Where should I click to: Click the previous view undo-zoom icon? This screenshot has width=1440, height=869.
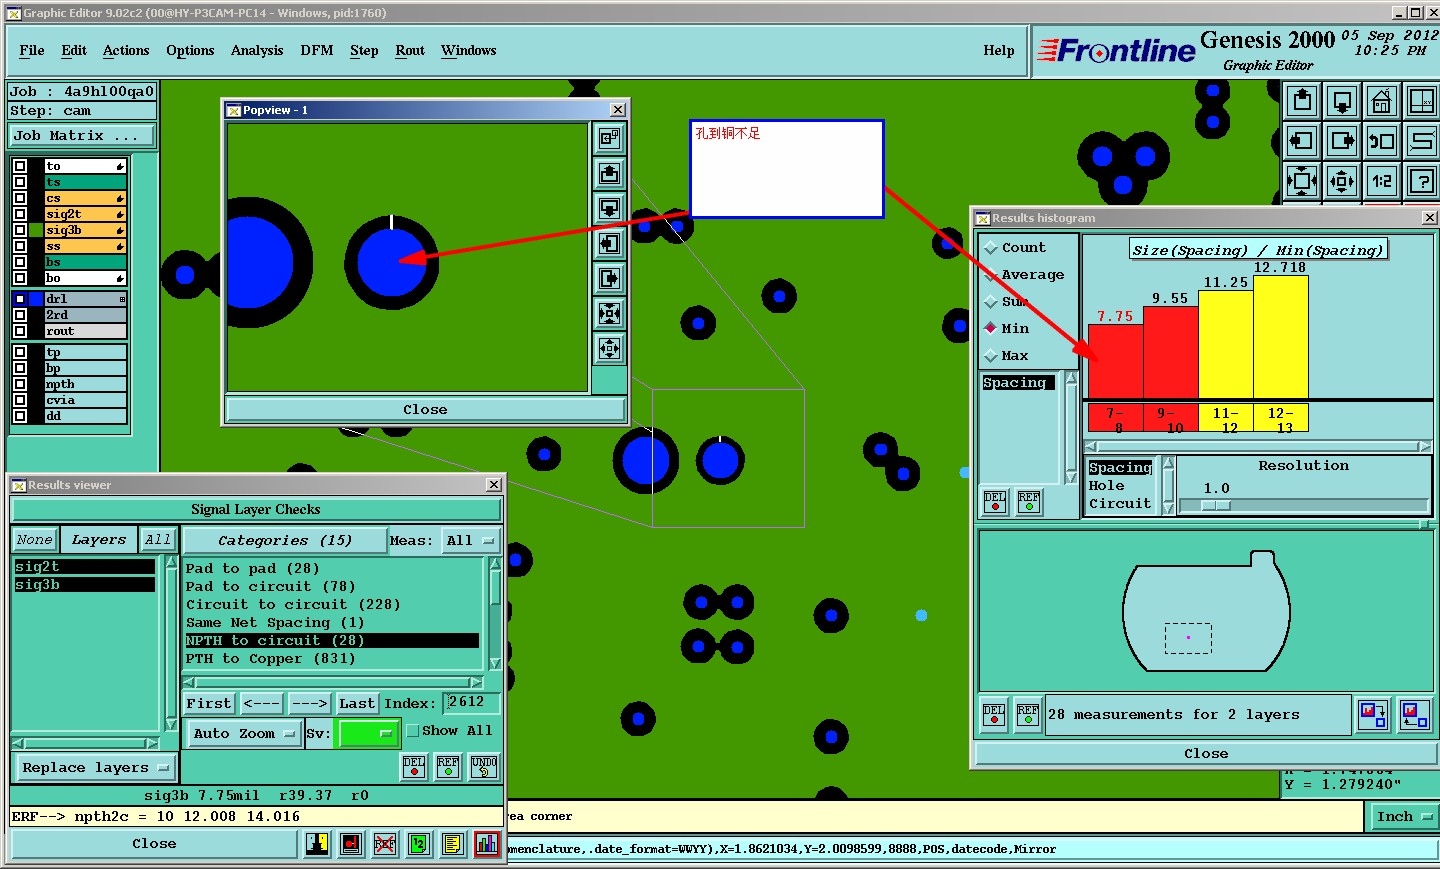point(1382,141)
